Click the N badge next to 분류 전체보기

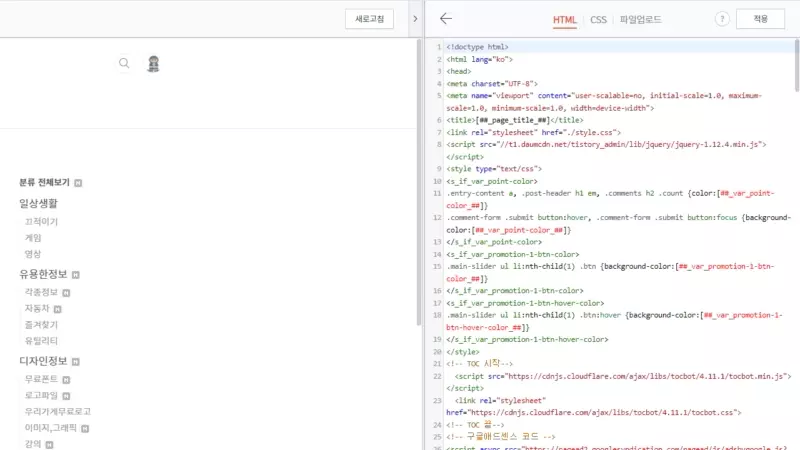[x=78, y=183]
